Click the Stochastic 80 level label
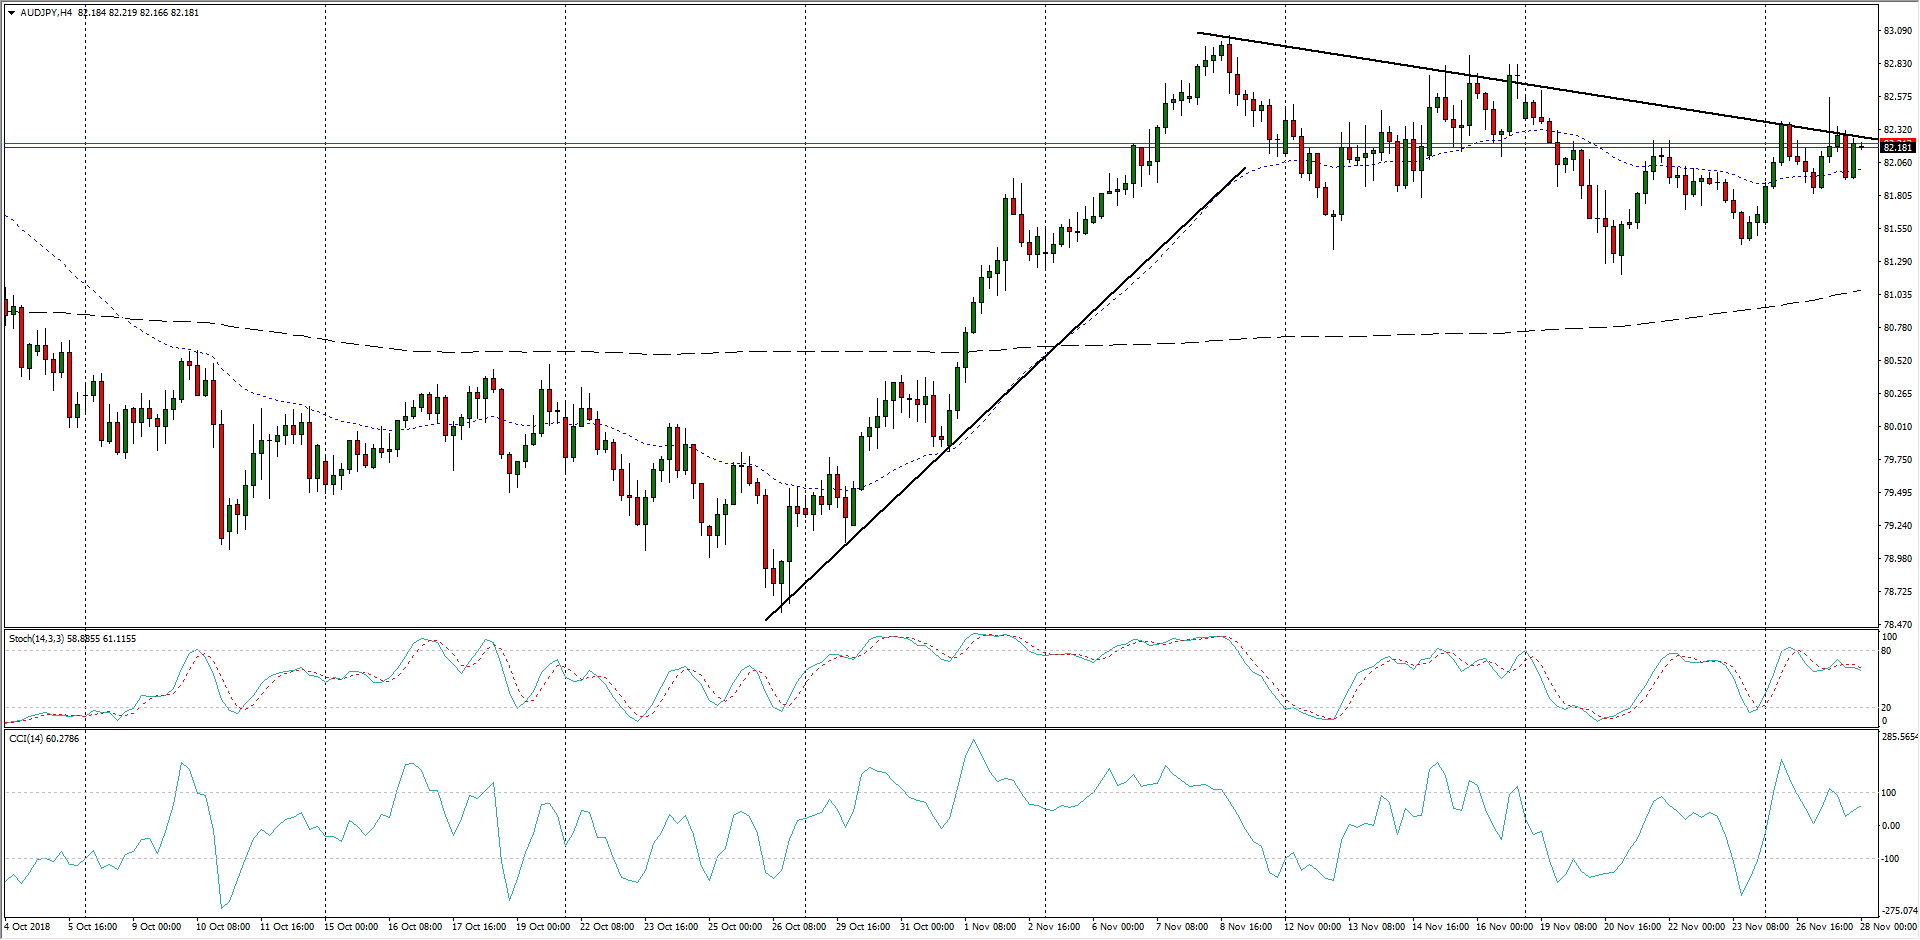1920x940 pixels. coord(1886,651)
